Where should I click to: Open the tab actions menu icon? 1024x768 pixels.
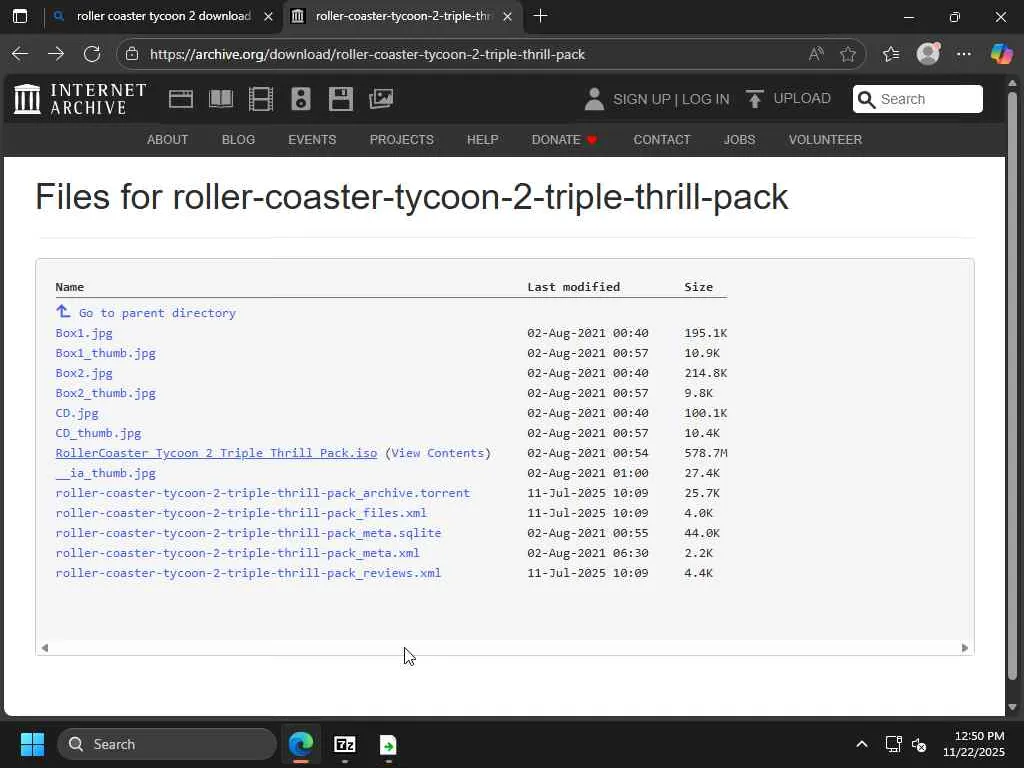[20, 16]
